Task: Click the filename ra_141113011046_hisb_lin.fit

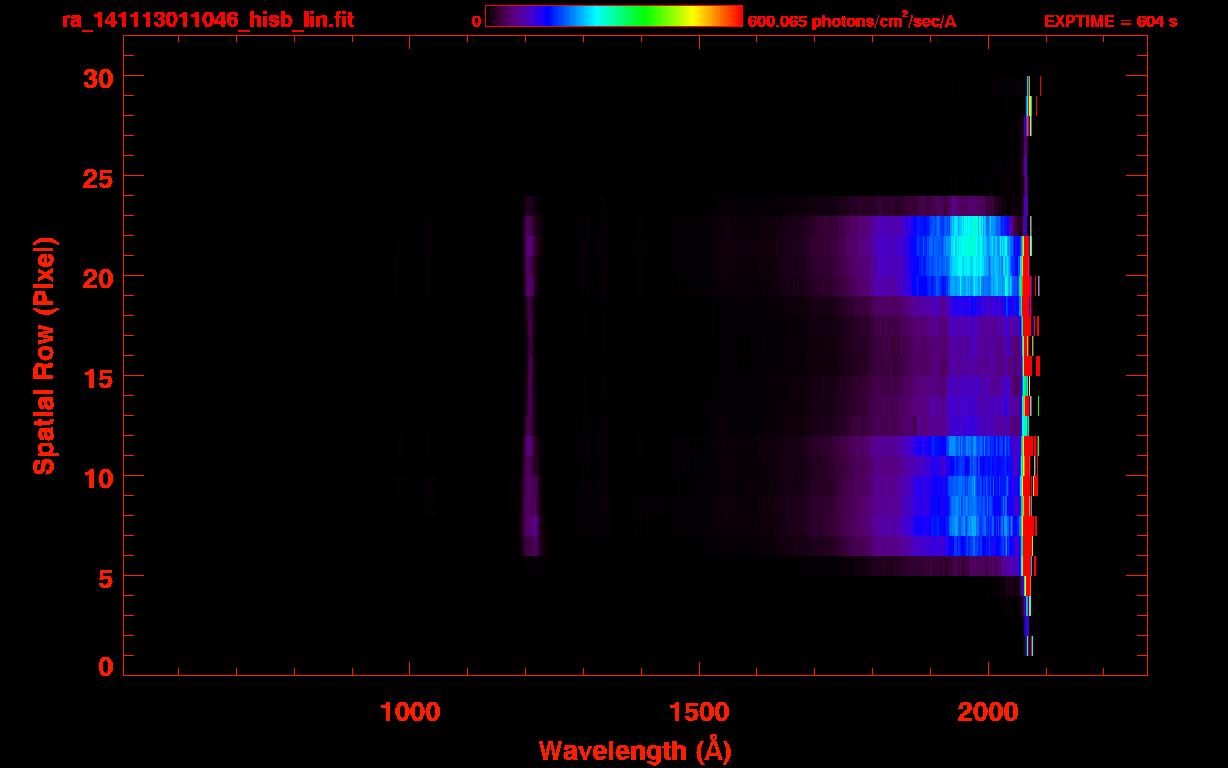Action: coord(207,19)
